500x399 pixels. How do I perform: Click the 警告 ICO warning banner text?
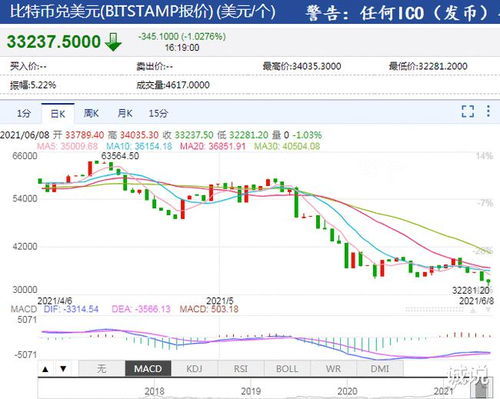click(402, 14)
